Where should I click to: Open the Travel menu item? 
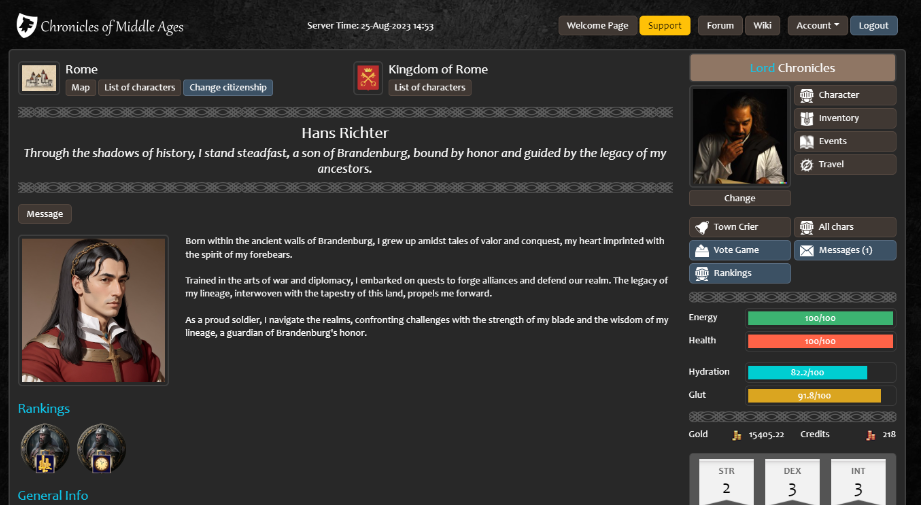tap(844, 164)
